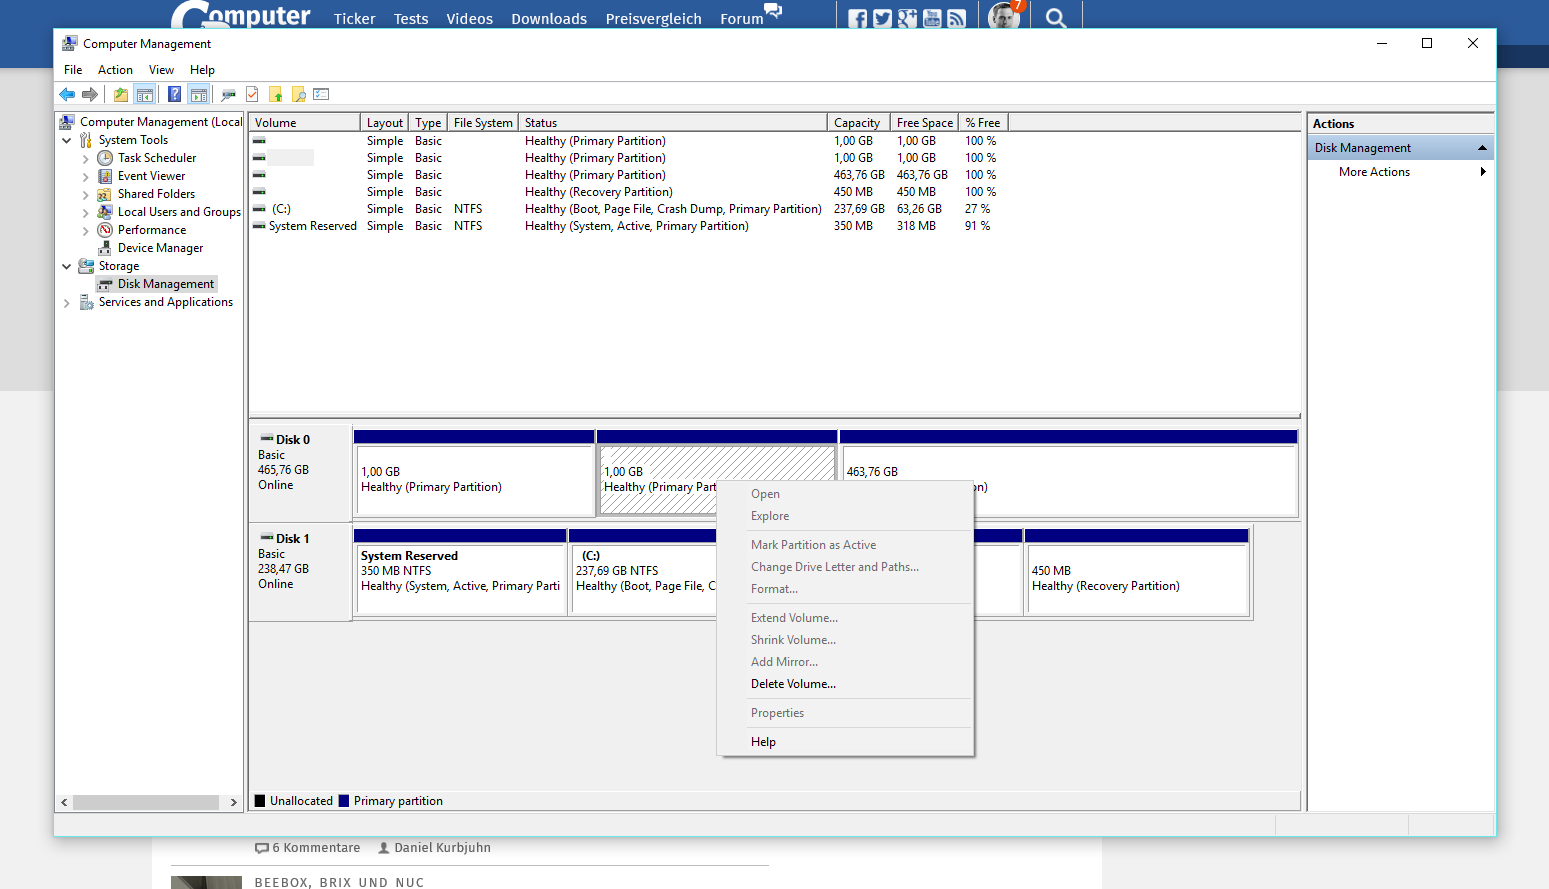Click the Device Manager icon in tree

105,248
